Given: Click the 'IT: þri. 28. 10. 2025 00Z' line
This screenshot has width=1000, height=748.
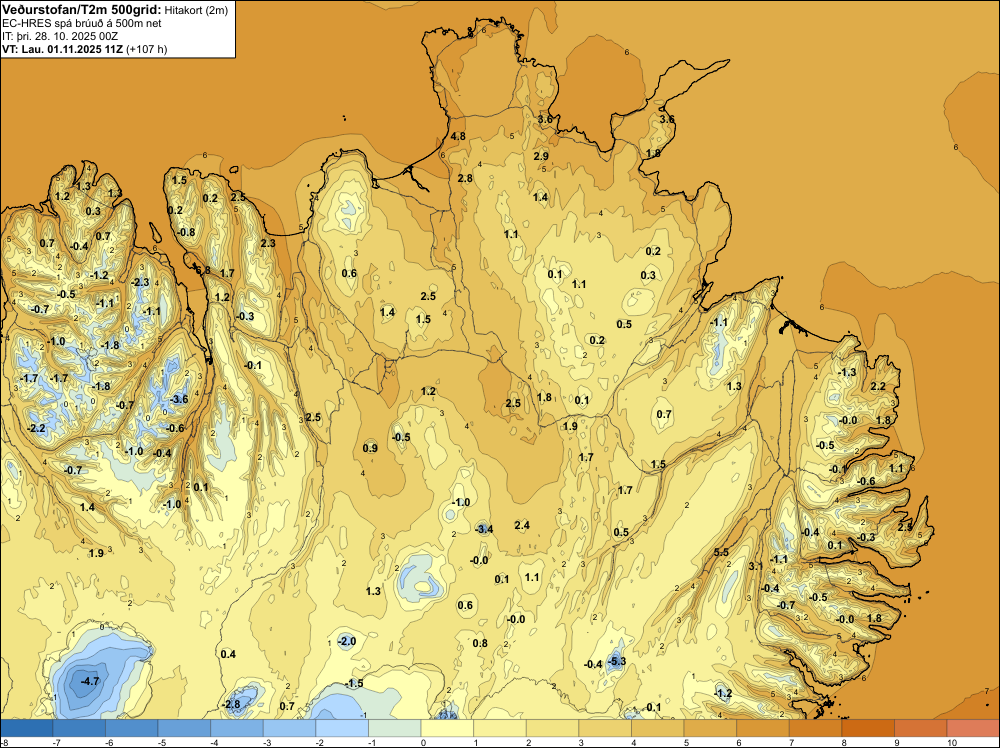Looking at the screenshot, I should (x=60, y=36).
